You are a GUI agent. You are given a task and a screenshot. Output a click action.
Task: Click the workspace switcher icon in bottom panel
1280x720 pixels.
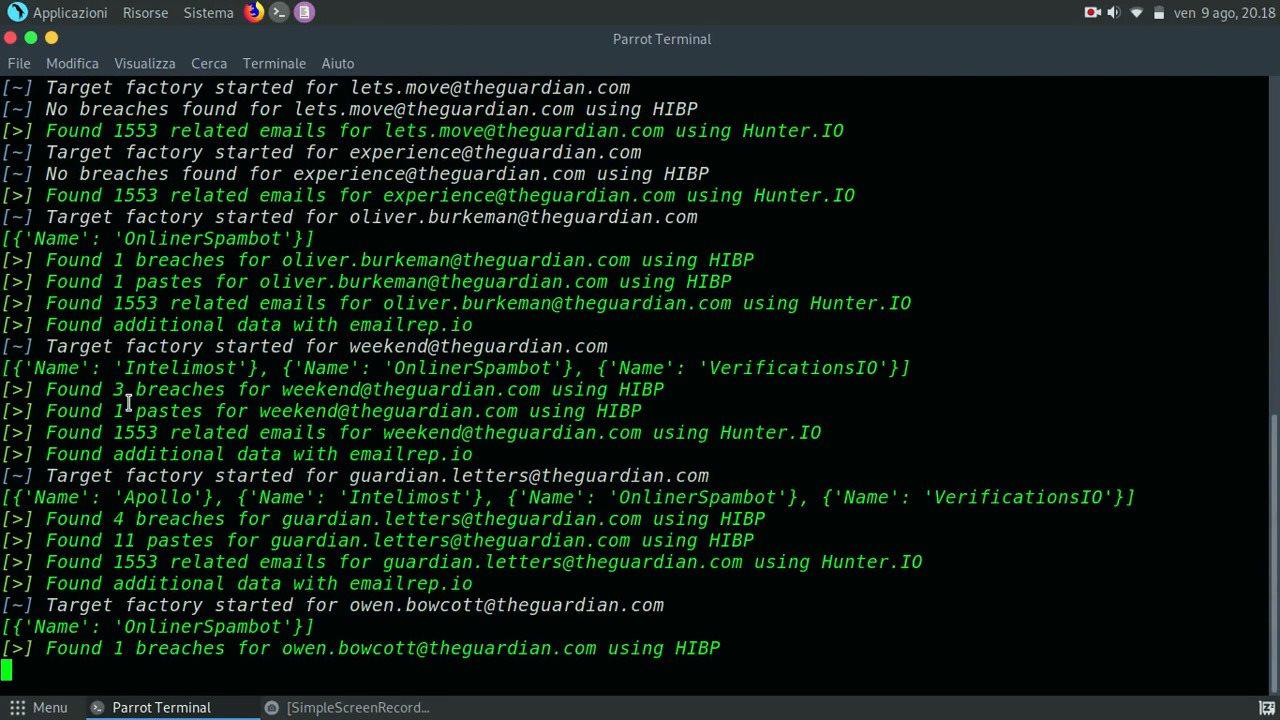pos(1266,708)
